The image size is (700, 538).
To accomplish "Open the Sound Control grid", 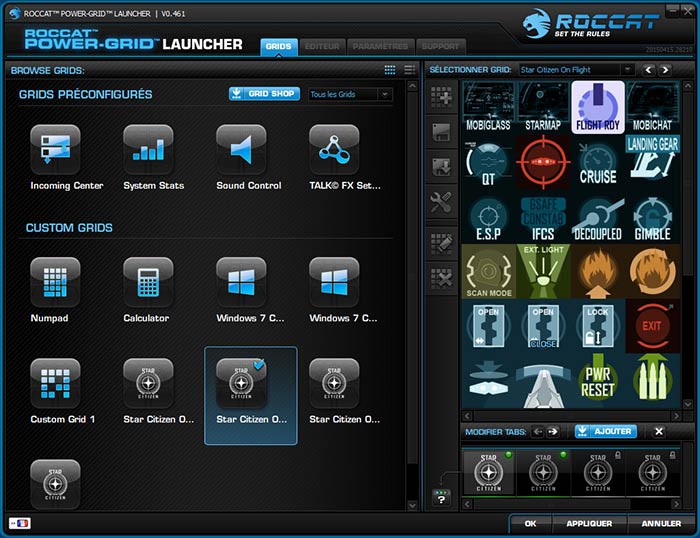I will tap(241, 150).
